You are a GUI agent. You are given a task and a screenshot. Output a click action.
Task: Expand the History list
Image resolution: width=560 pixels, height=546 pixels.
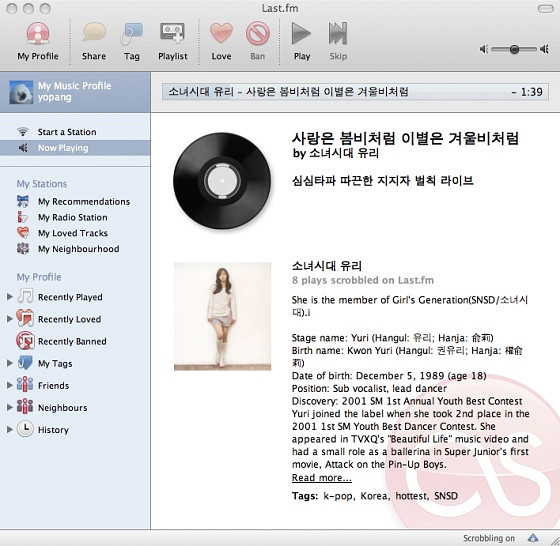(10, 429)
